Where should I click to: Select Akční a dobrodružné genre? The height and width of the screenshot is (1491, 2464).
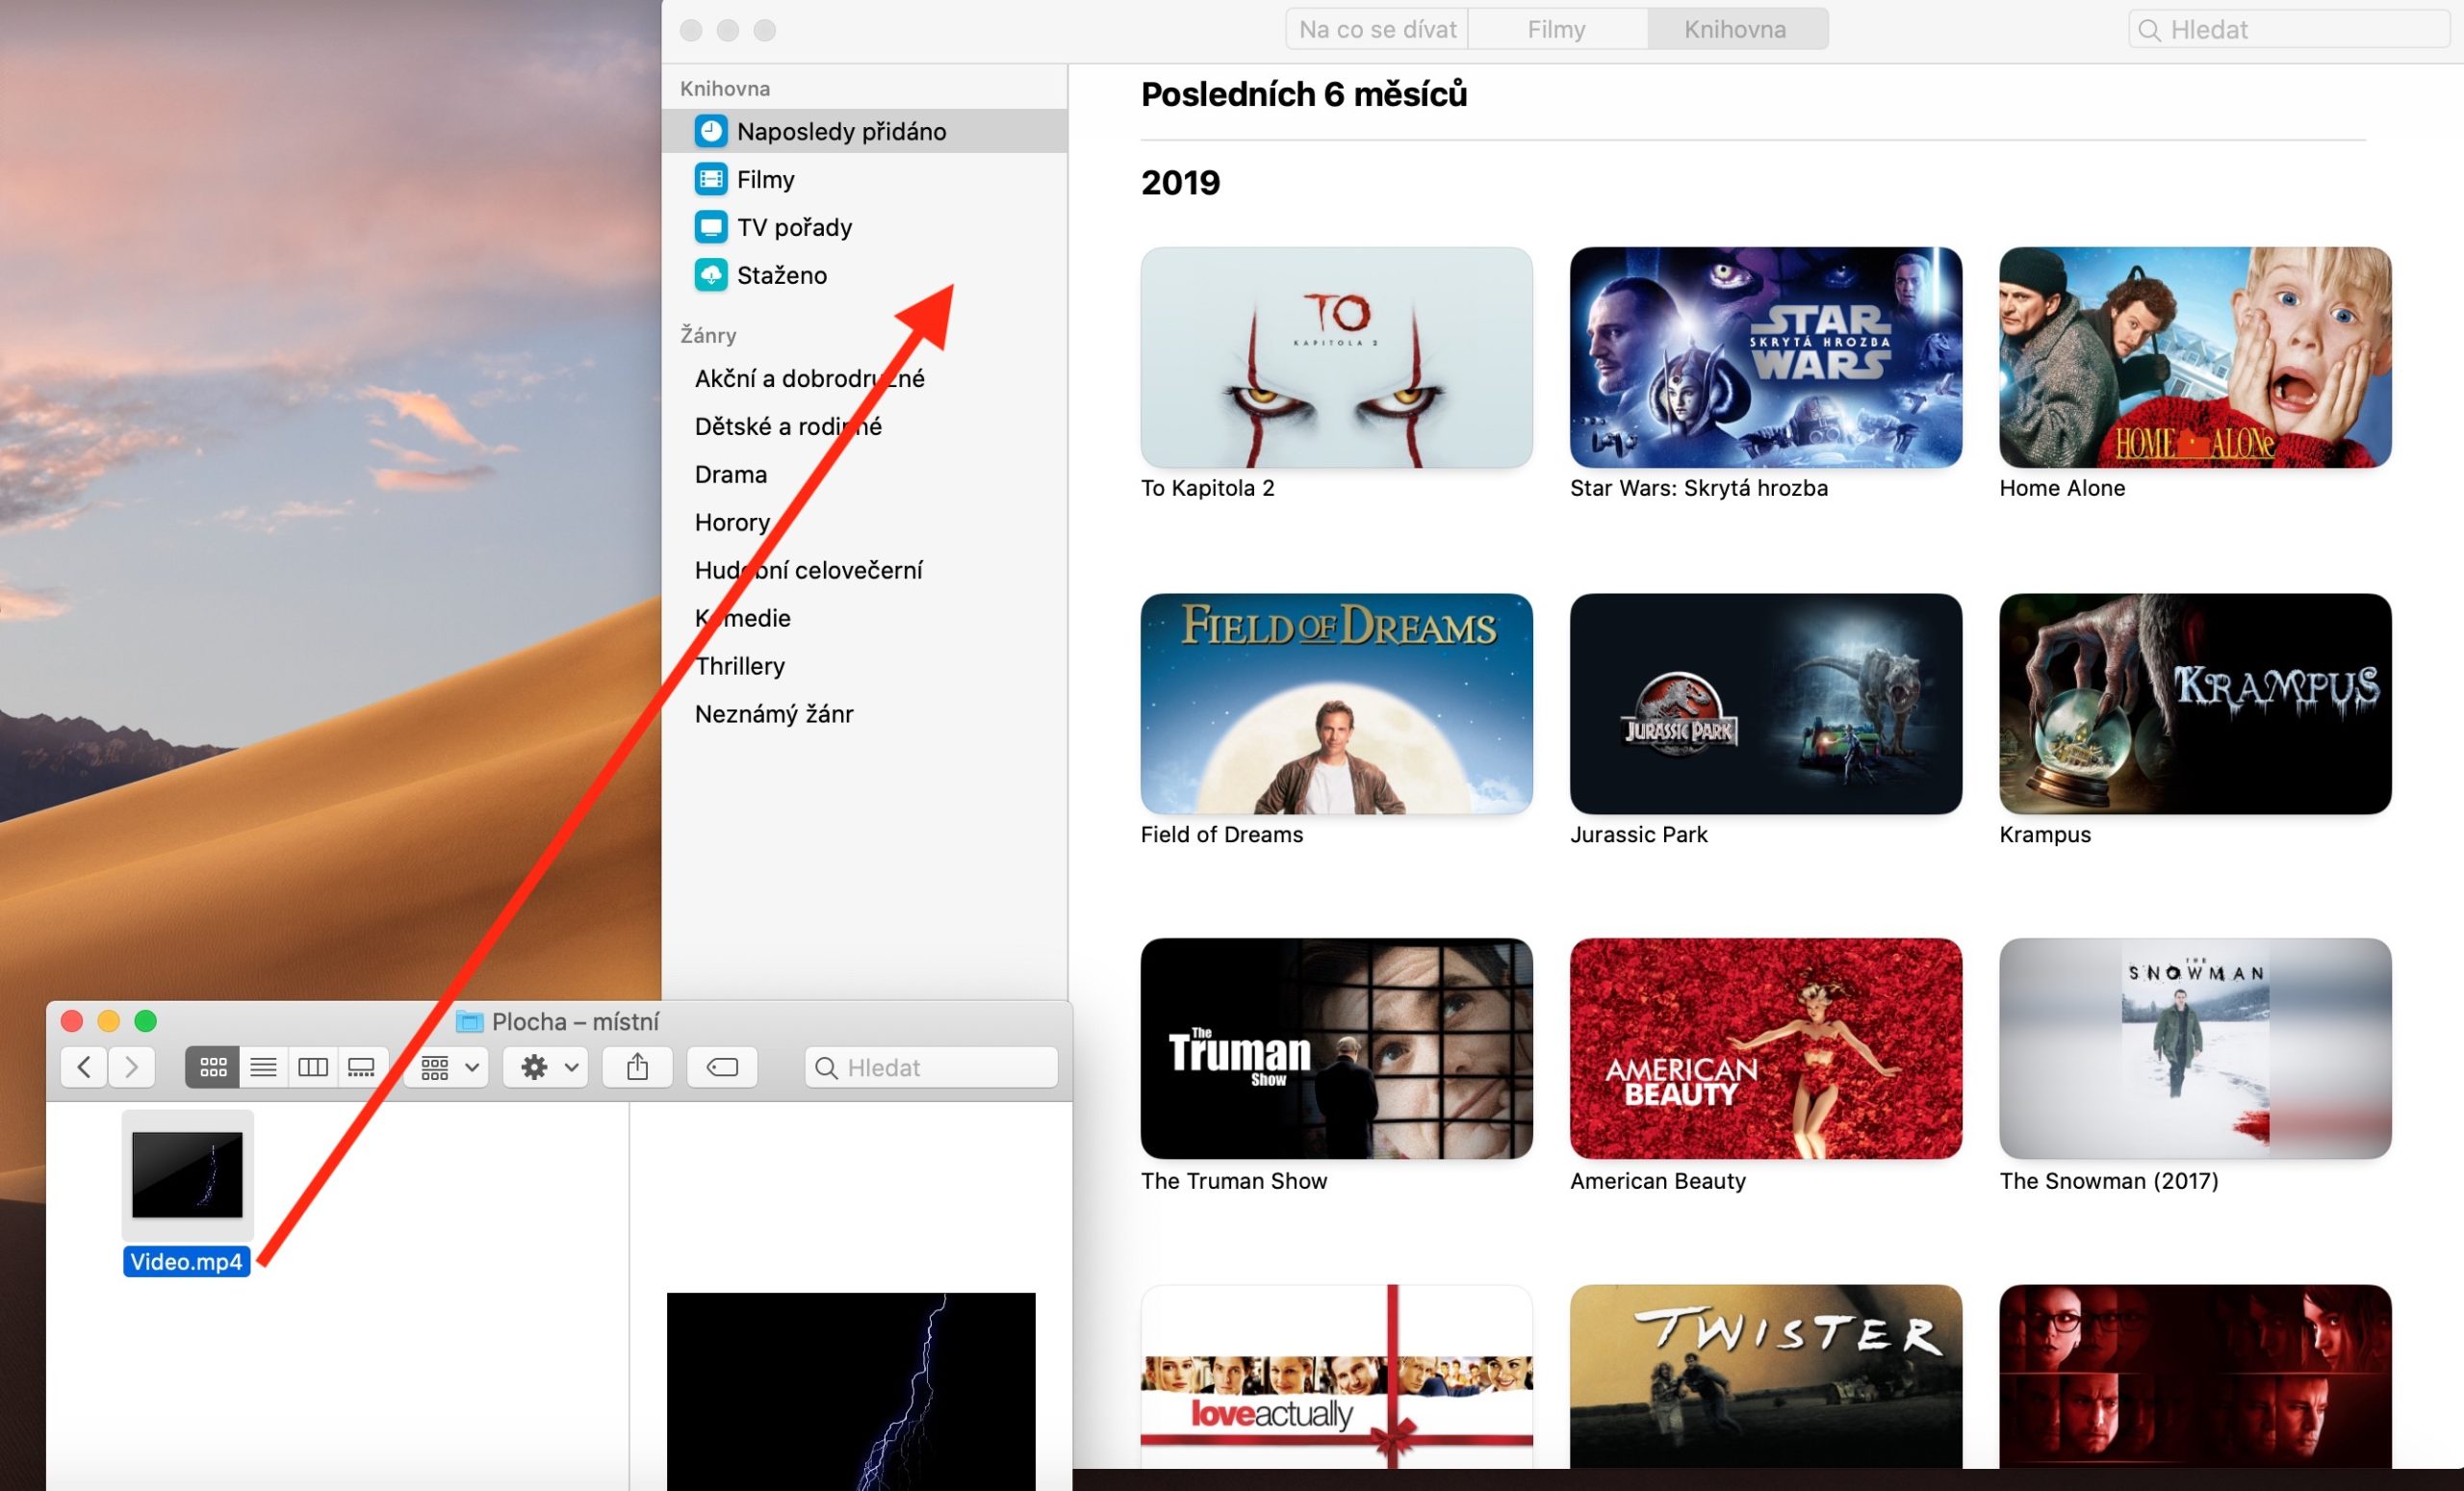pos(809,378)
